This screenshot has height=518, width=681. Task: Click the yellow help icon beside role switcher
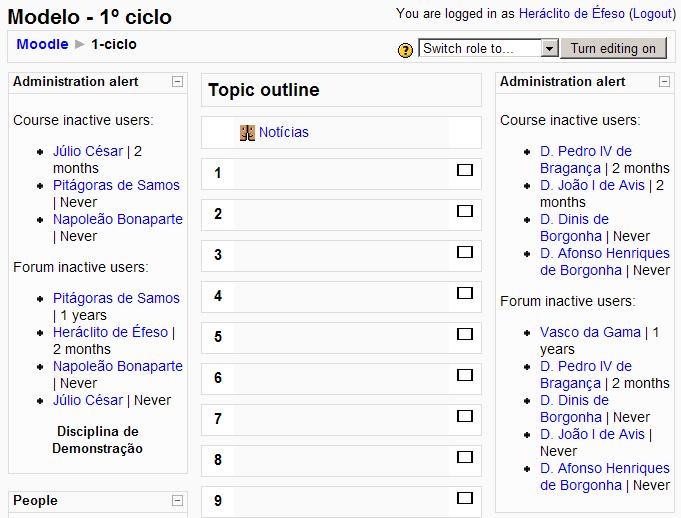tap(405, 49)
